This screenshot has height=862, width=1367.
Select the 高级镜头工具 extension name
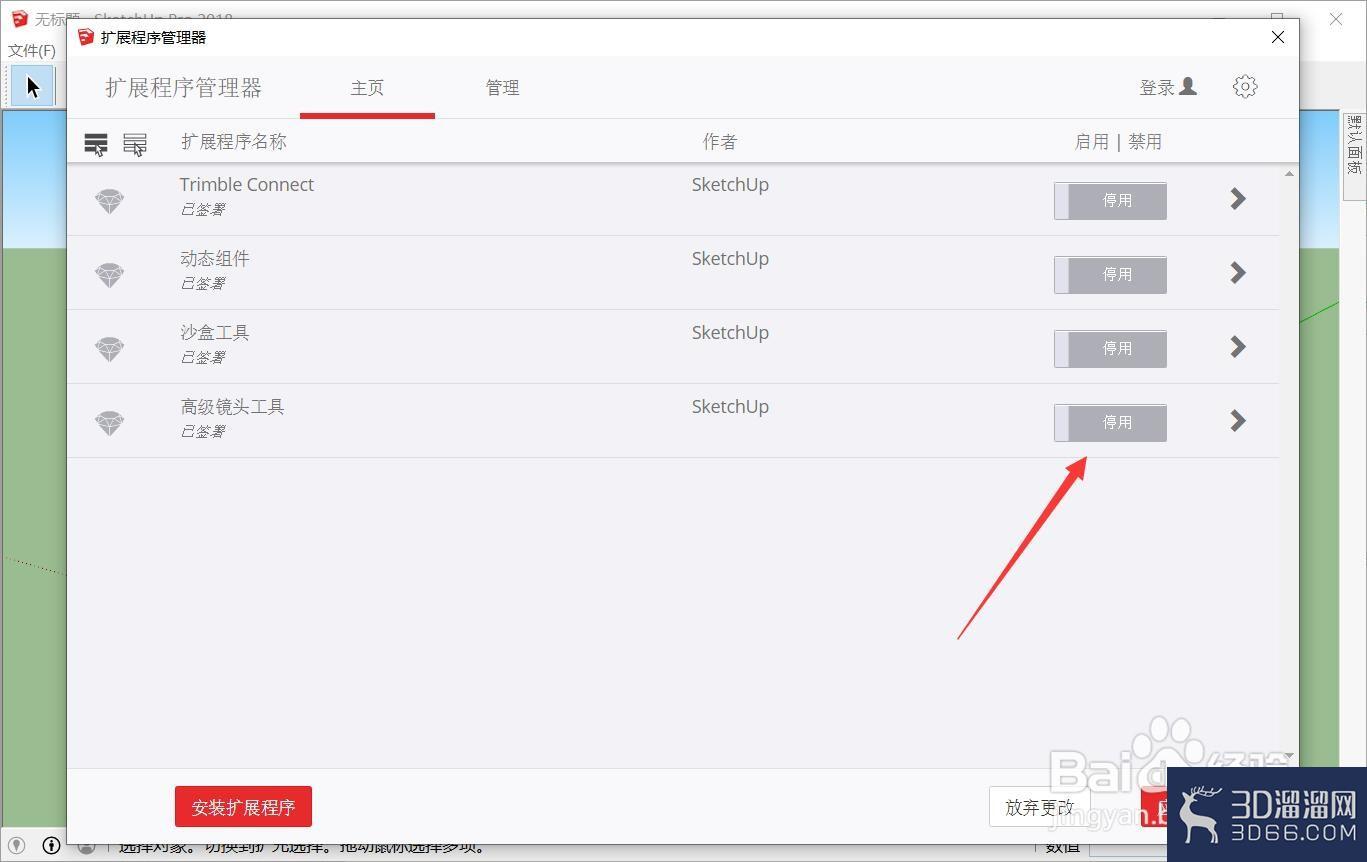[x=232, y=406]
